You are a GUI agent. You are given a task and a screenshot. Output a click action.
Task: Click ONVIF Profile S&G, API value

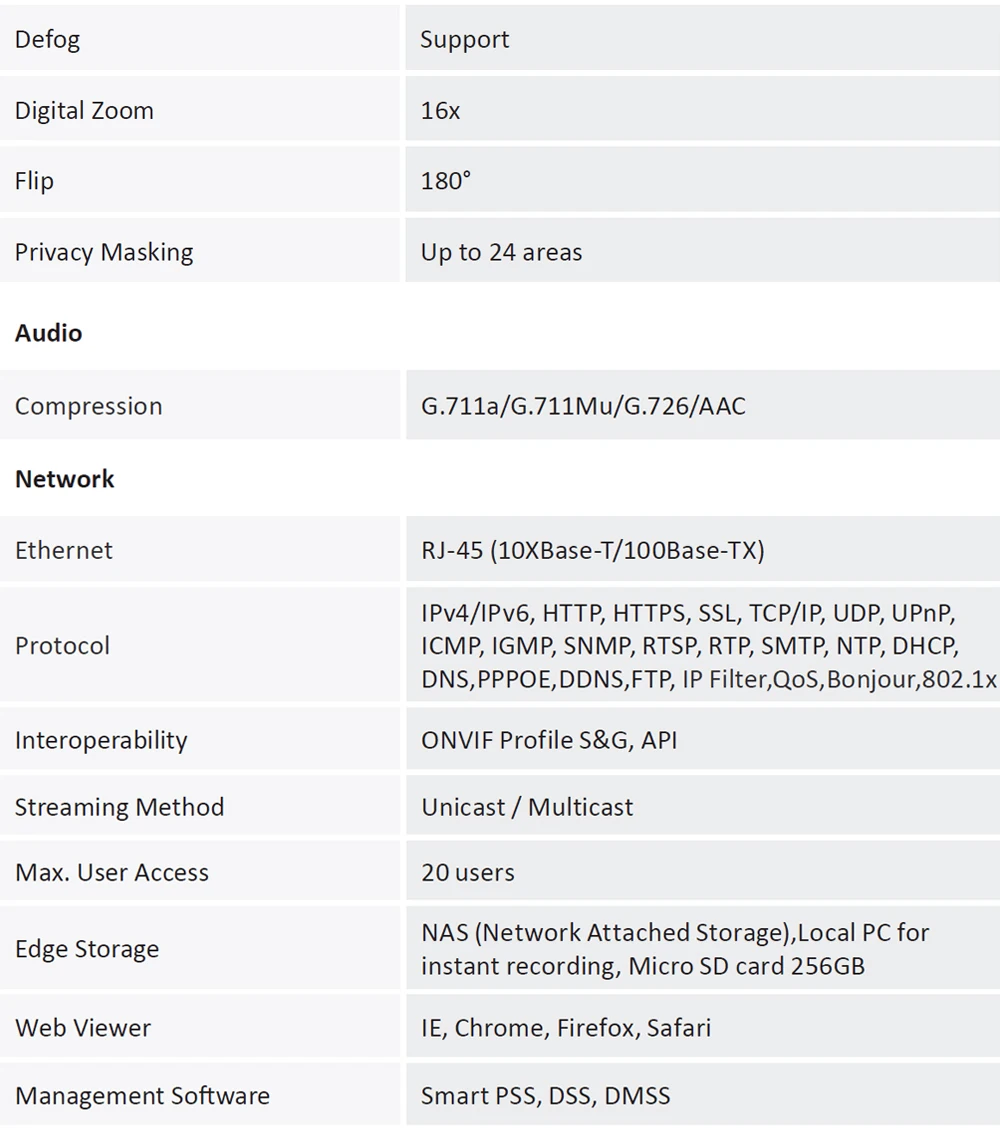(x=549, y=740)
